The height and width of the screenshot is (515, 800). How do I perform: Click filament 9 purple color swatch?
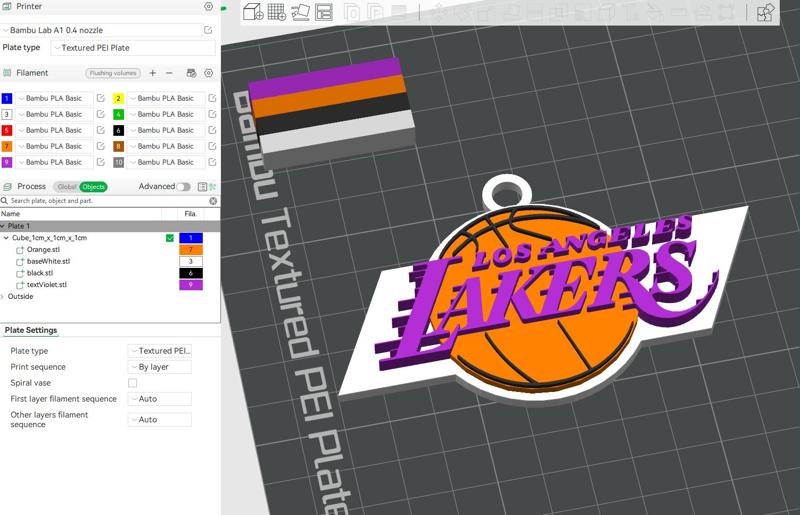point(7,162)
